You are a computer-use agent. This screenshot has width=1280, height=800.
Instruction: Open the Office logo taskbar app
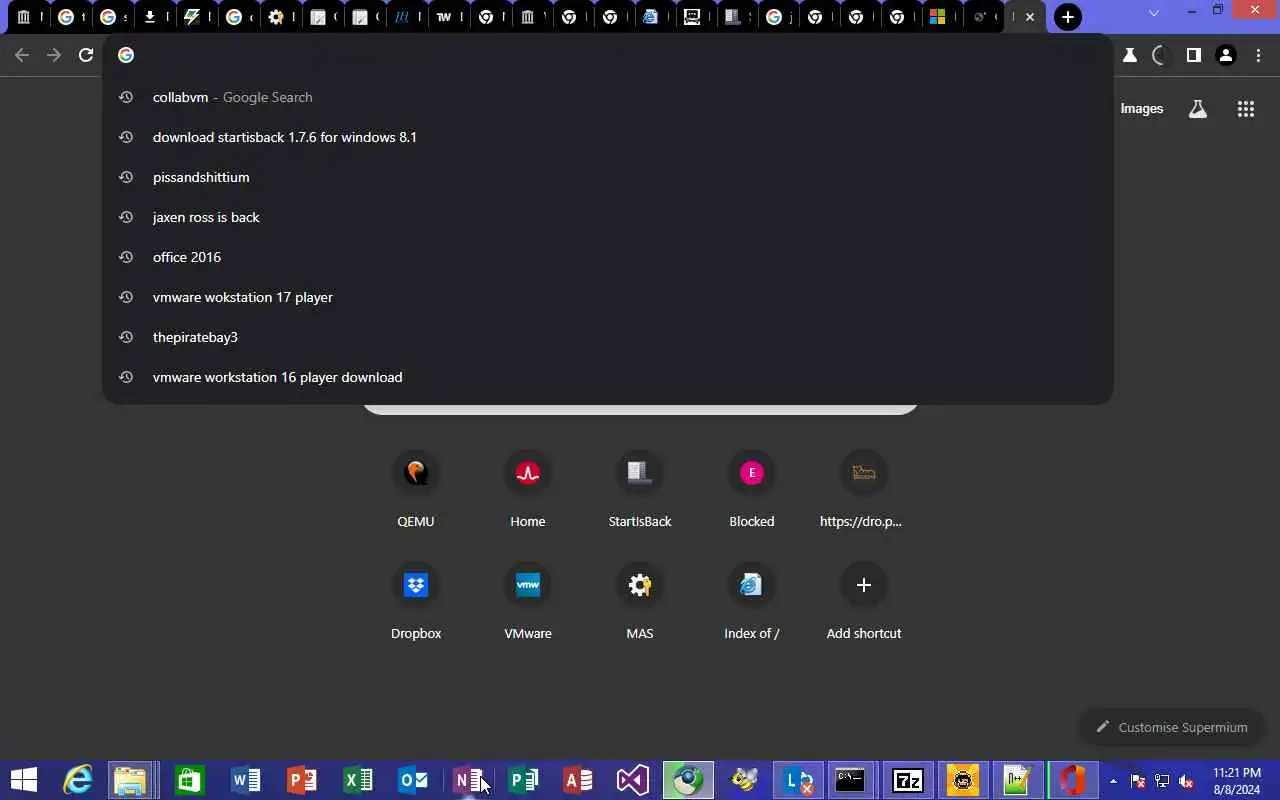point(1072,780)
